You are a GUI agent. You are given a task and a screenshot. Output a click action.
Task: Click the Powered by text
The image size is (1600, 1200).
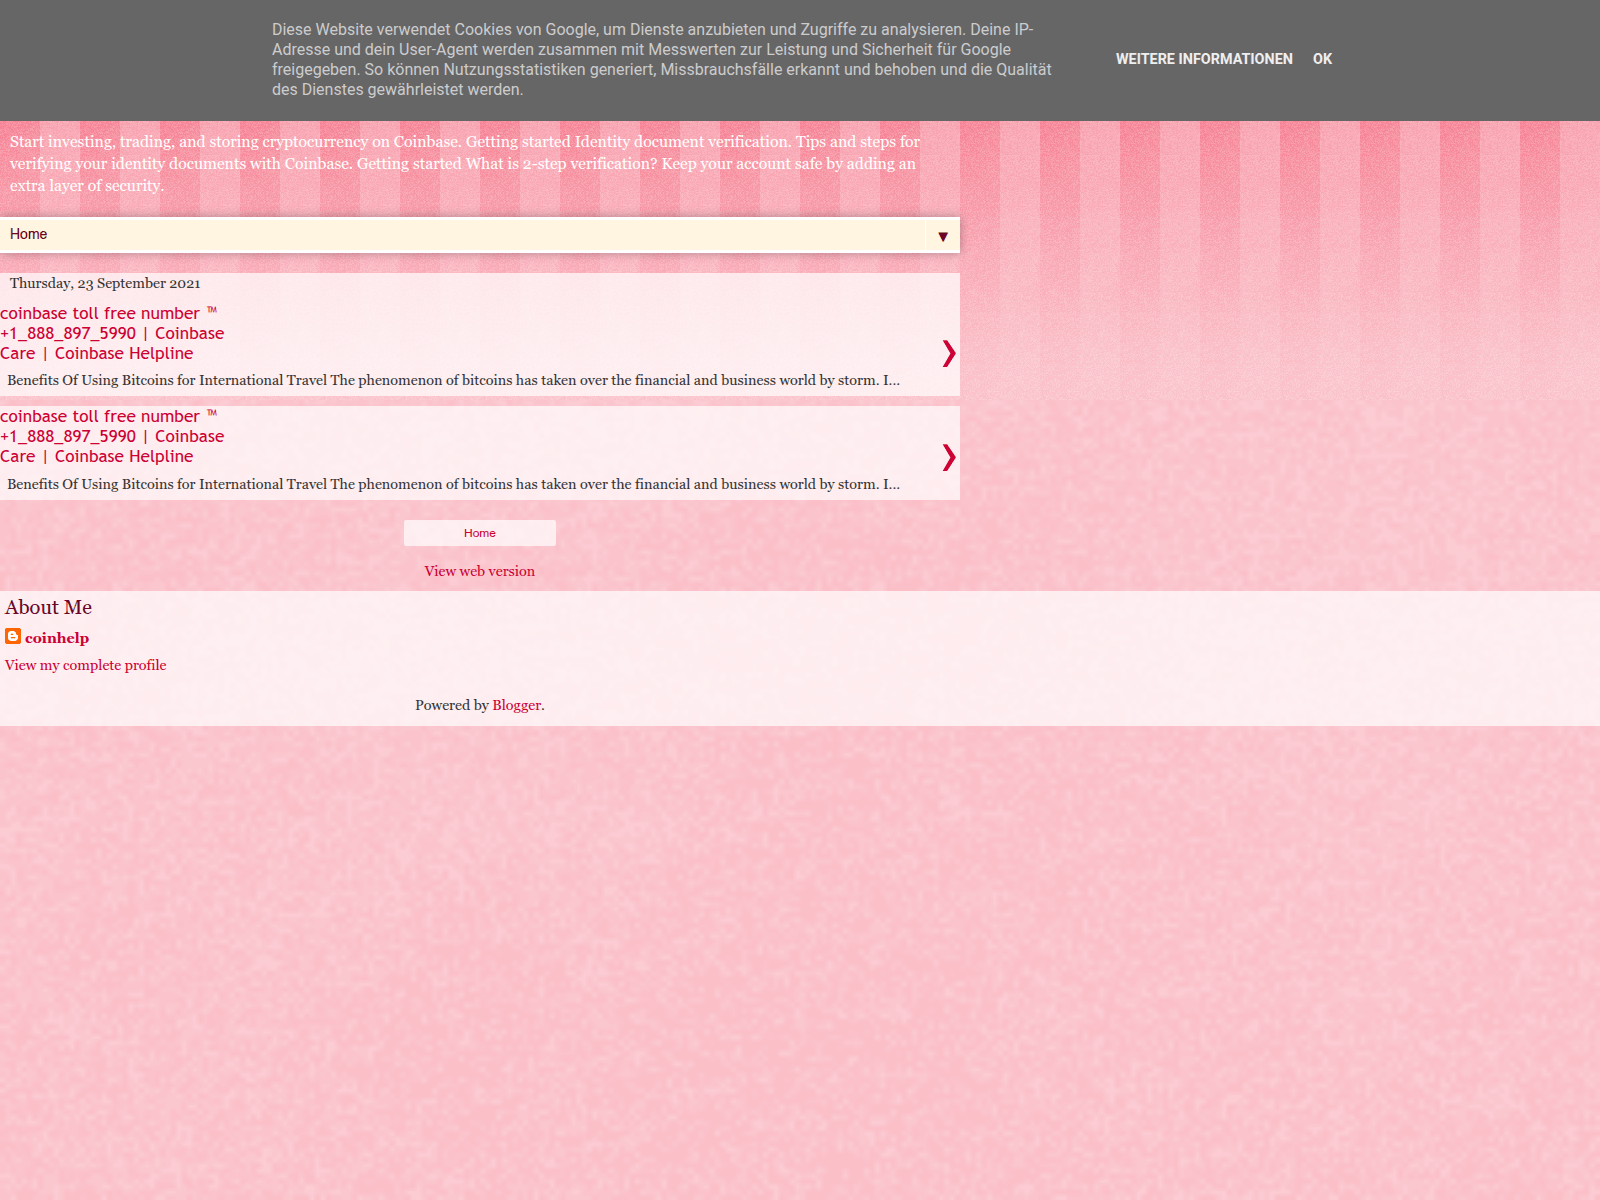[x=452, y=705]
